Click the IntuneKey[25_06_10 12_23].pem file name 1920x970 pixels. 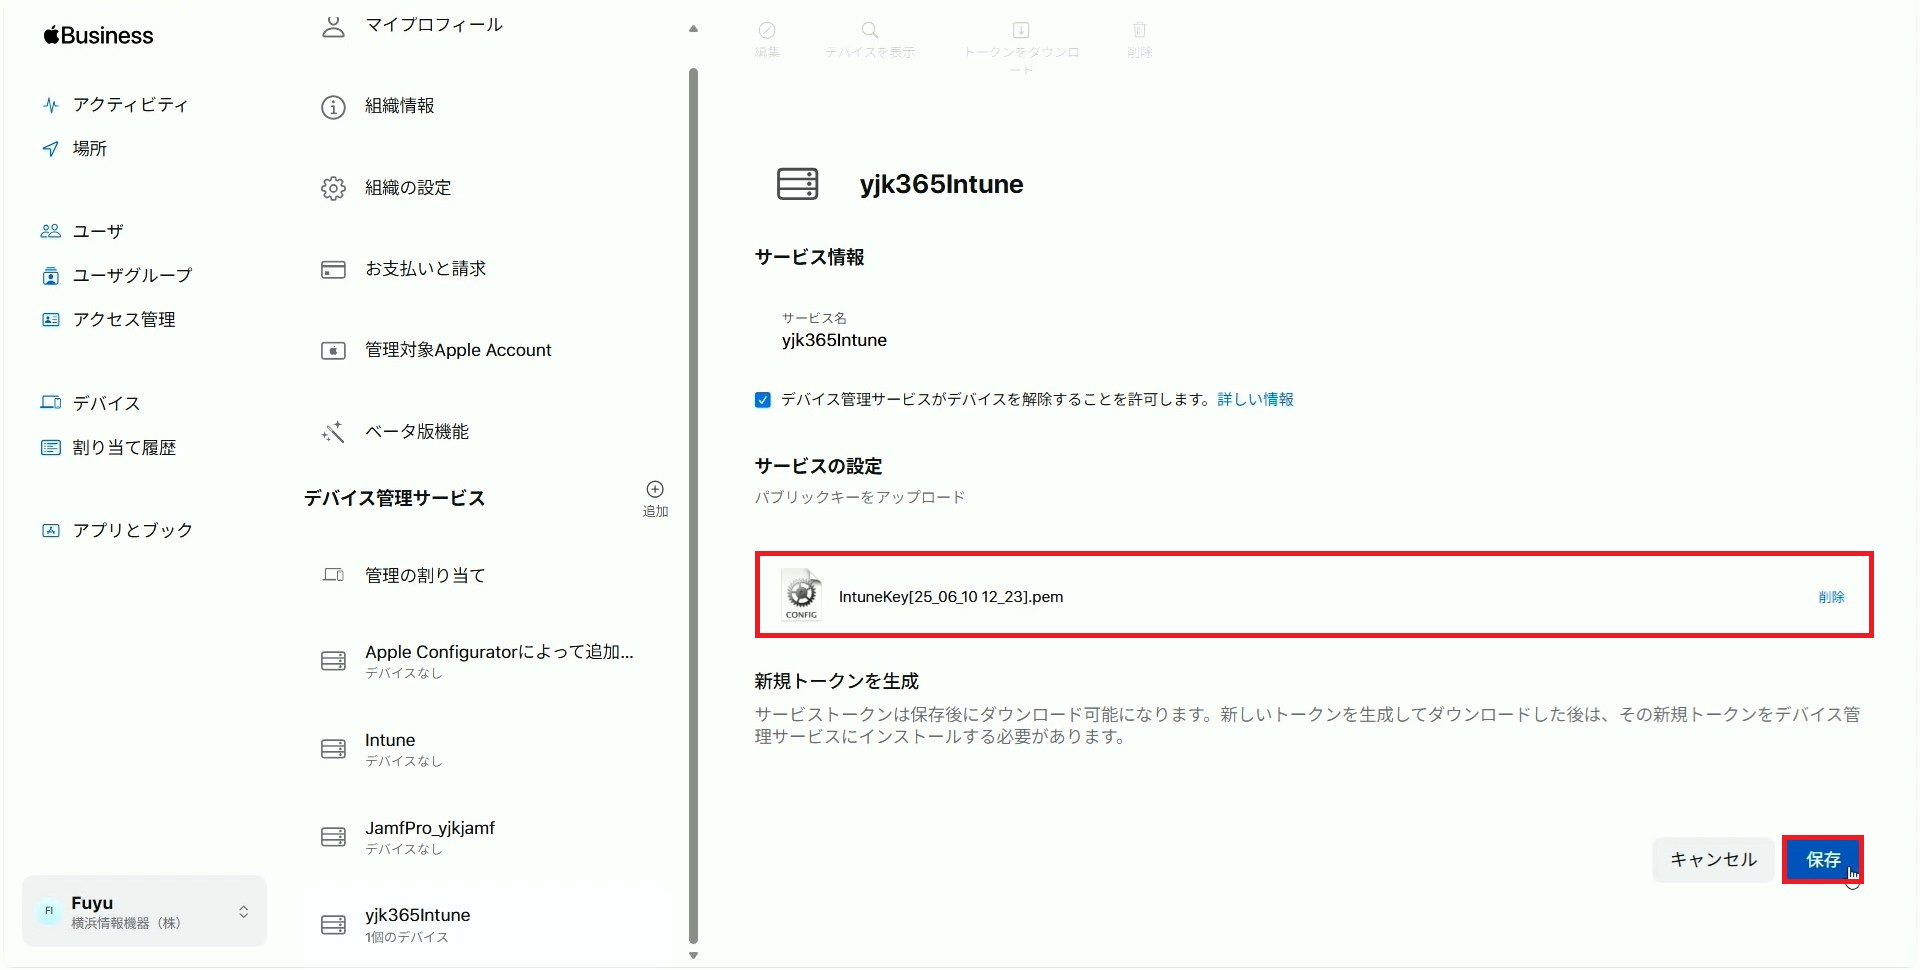coord(951,597)
